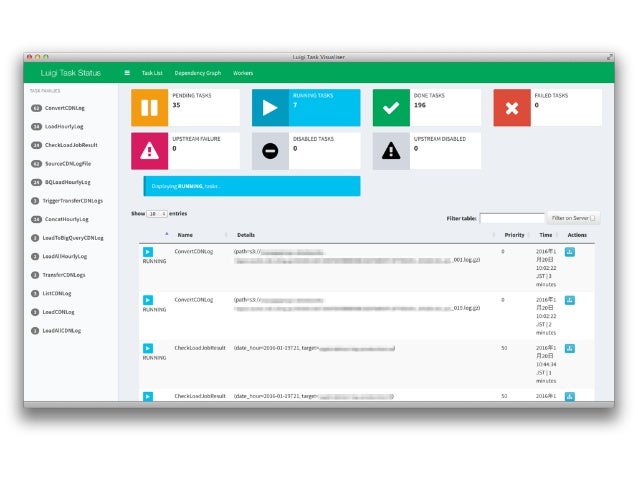Open graph action for last CheckLoadJobResult row
638x479 pixels.
570,396
